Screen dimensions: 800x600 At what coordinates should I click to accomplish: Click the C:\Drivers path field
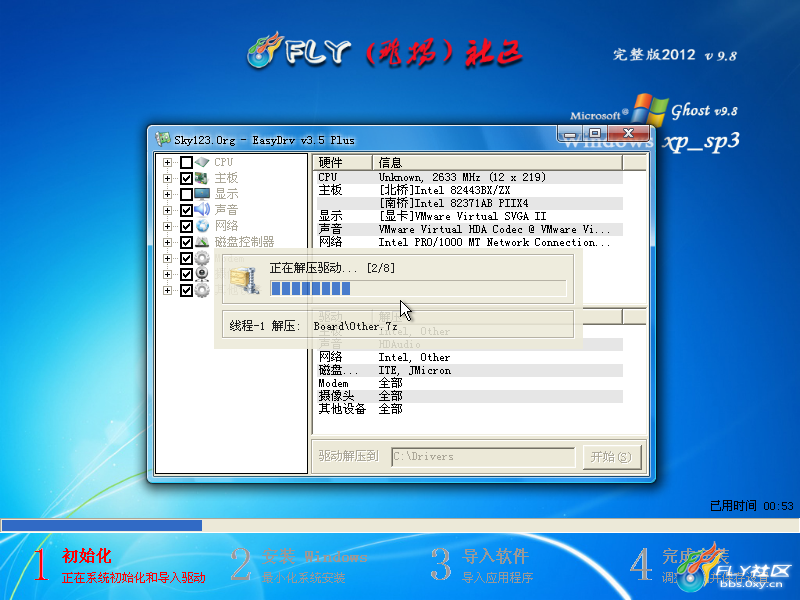coord(483,457)
